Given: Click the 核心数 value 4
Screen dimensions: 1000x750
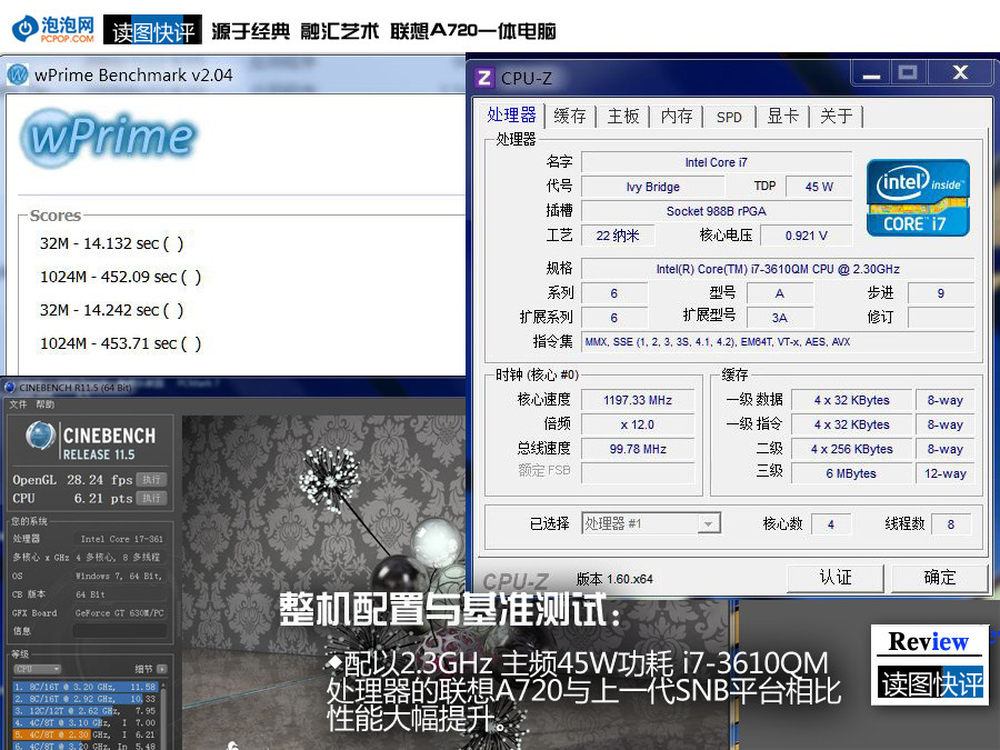Looking at the screenshot, I should [830, 524].
